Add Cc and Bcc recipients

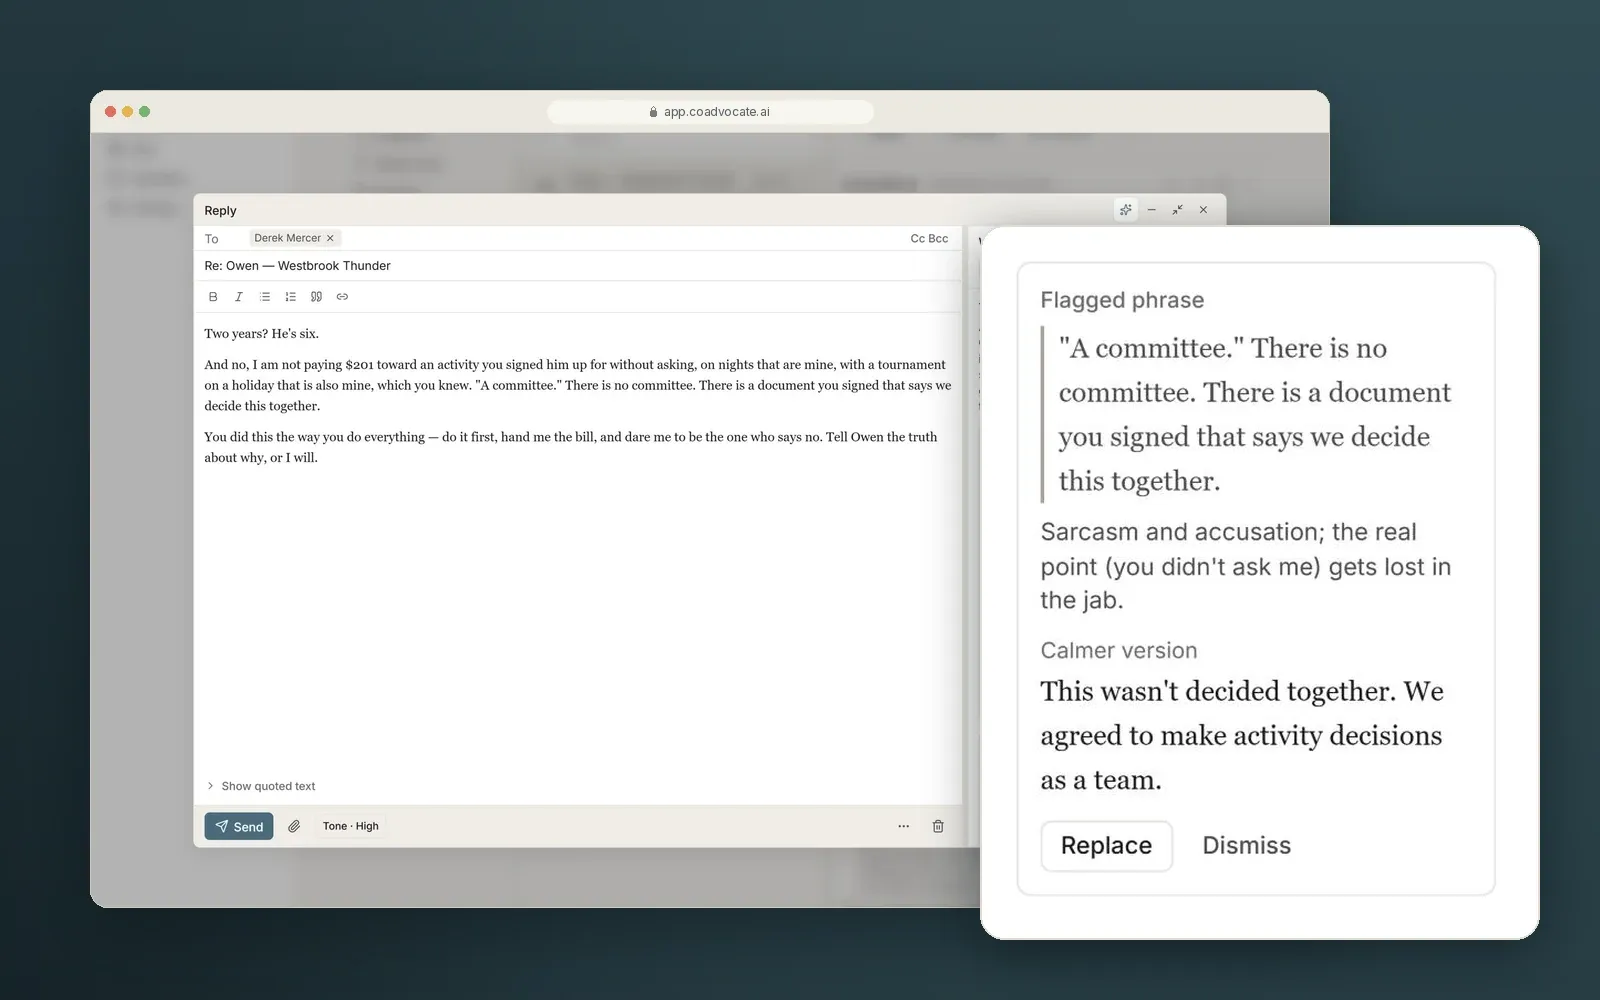point(929,238)
